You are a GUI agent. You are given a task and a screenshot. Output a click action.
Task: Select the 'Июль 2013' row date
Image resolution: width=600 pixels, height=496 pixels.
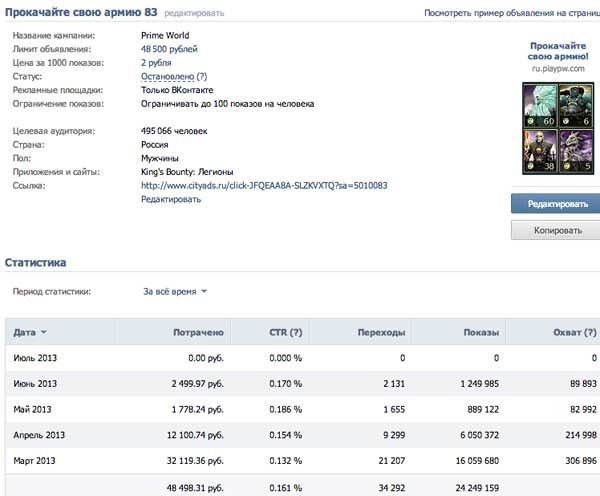35,358
